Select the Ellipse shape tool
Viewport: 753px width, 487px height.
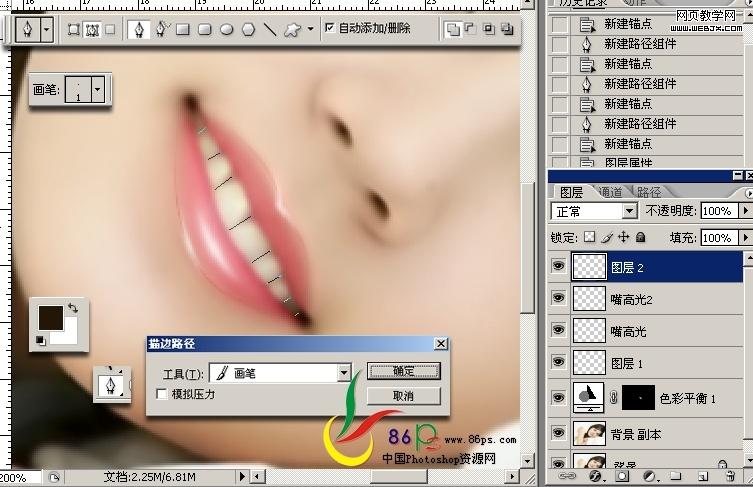click(x=227, y=30)
